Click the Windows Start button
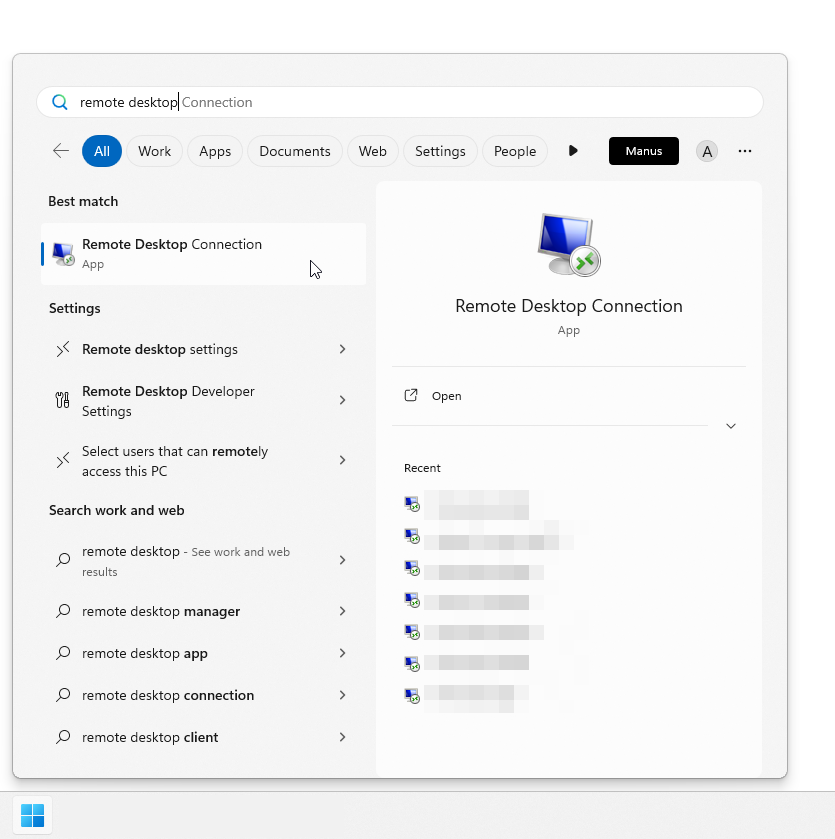The image size is (835, 839). point(32,815)
